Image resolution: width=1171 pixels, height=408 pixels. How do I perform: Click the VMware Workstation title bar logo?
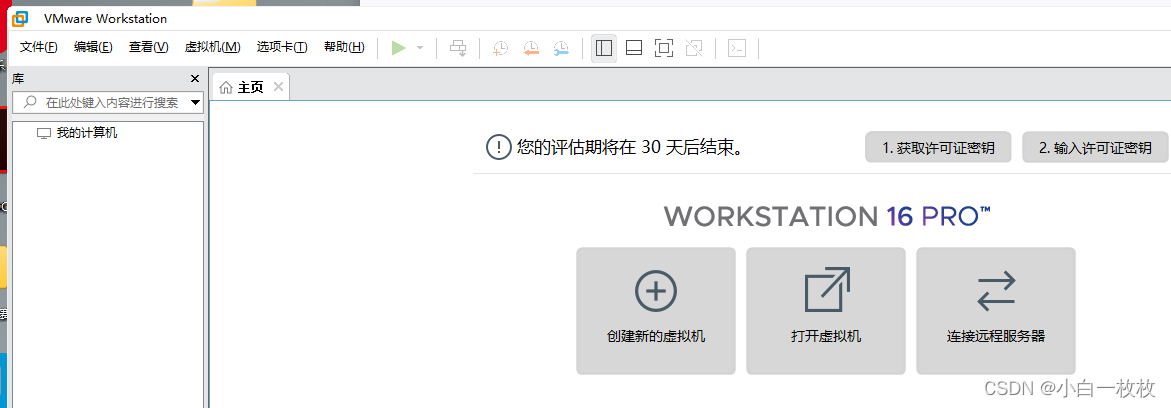click(21, 19)
